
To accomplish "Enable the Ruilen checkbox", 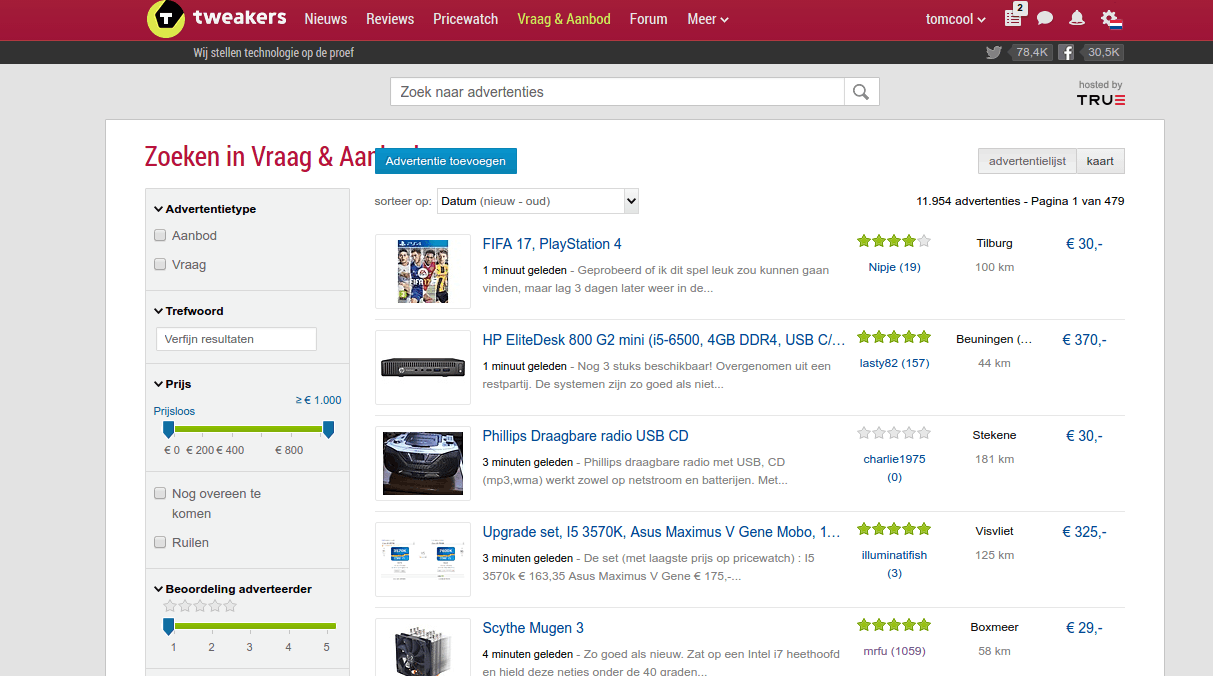I will click(160, 543).
